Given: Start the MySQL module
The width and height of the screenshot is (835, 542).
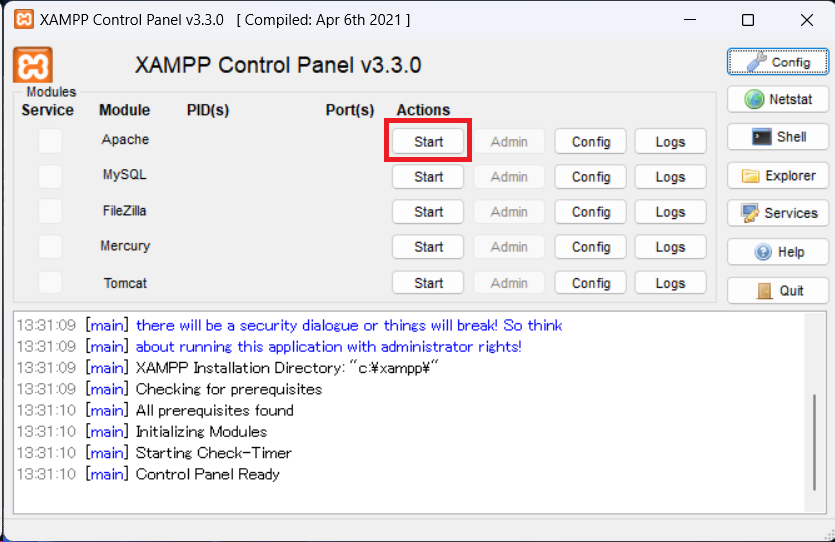Looking at the screenshot, I should pyautogui.click(x=428, y=177).
